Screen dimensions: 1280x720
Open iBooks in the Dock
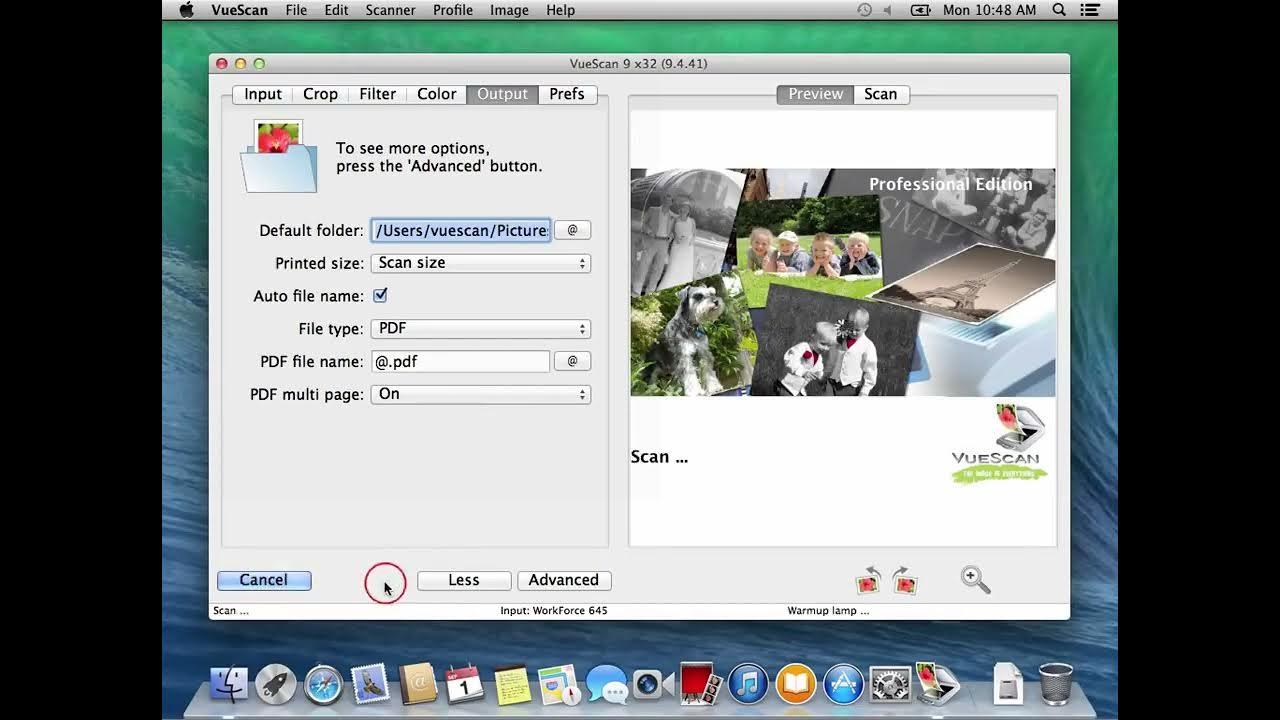pyautogui.click(x=795, y=684)
